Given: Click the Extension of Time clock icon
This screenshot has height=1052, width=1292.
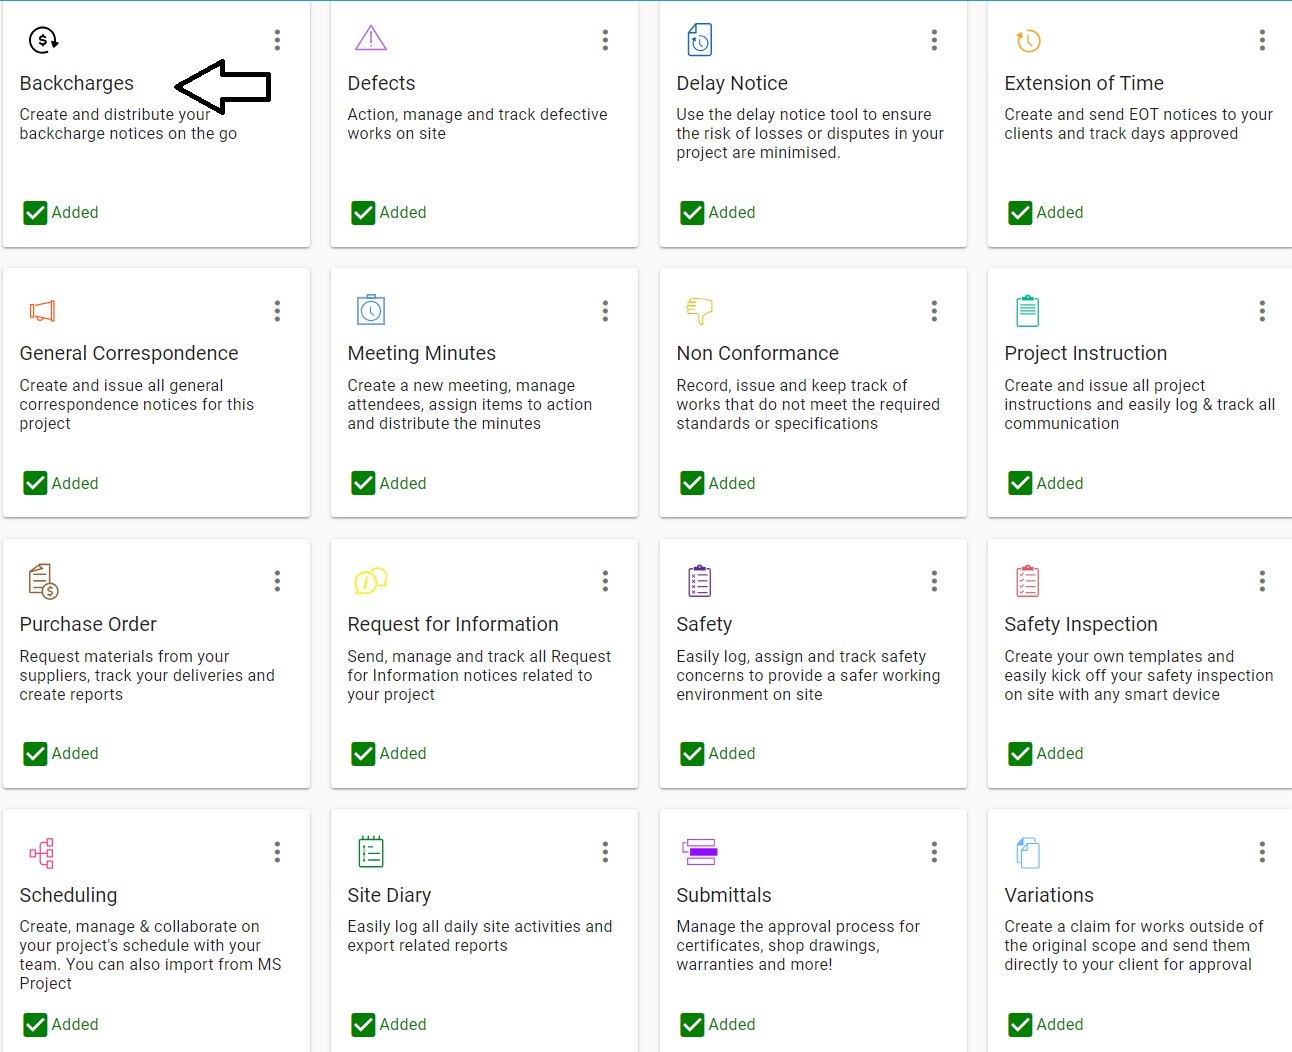Looking at the screenshot, I should click(x=1028, y=41).
